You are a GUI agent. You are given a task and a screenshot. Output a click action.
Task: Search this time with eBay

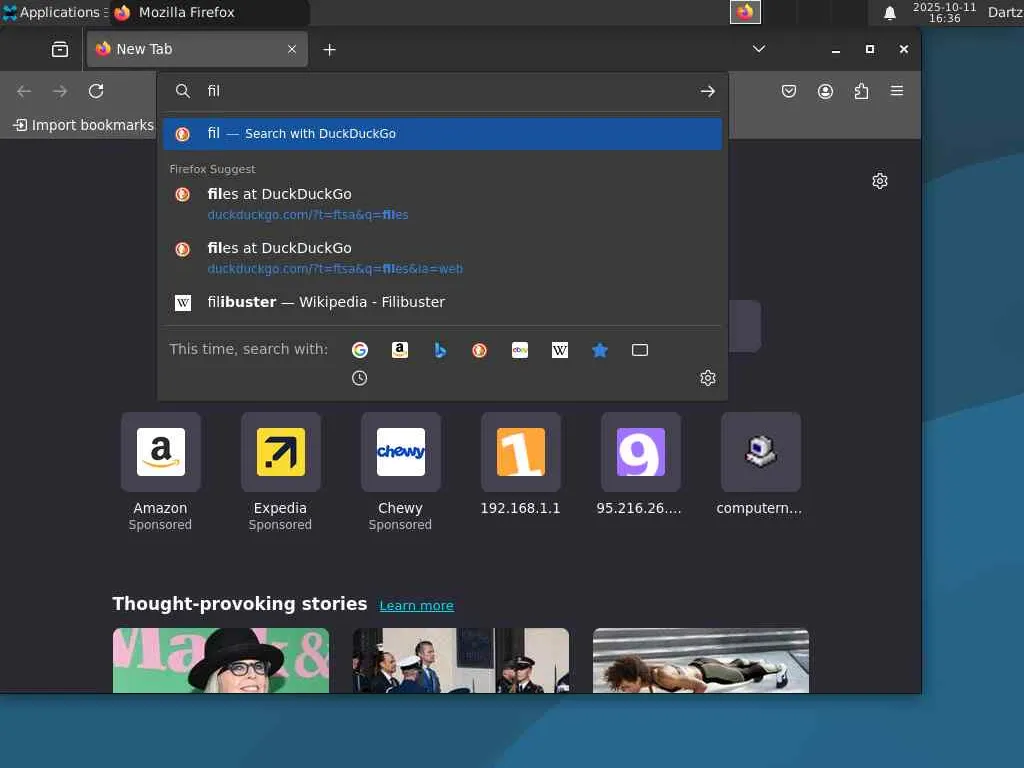point(520,350)
